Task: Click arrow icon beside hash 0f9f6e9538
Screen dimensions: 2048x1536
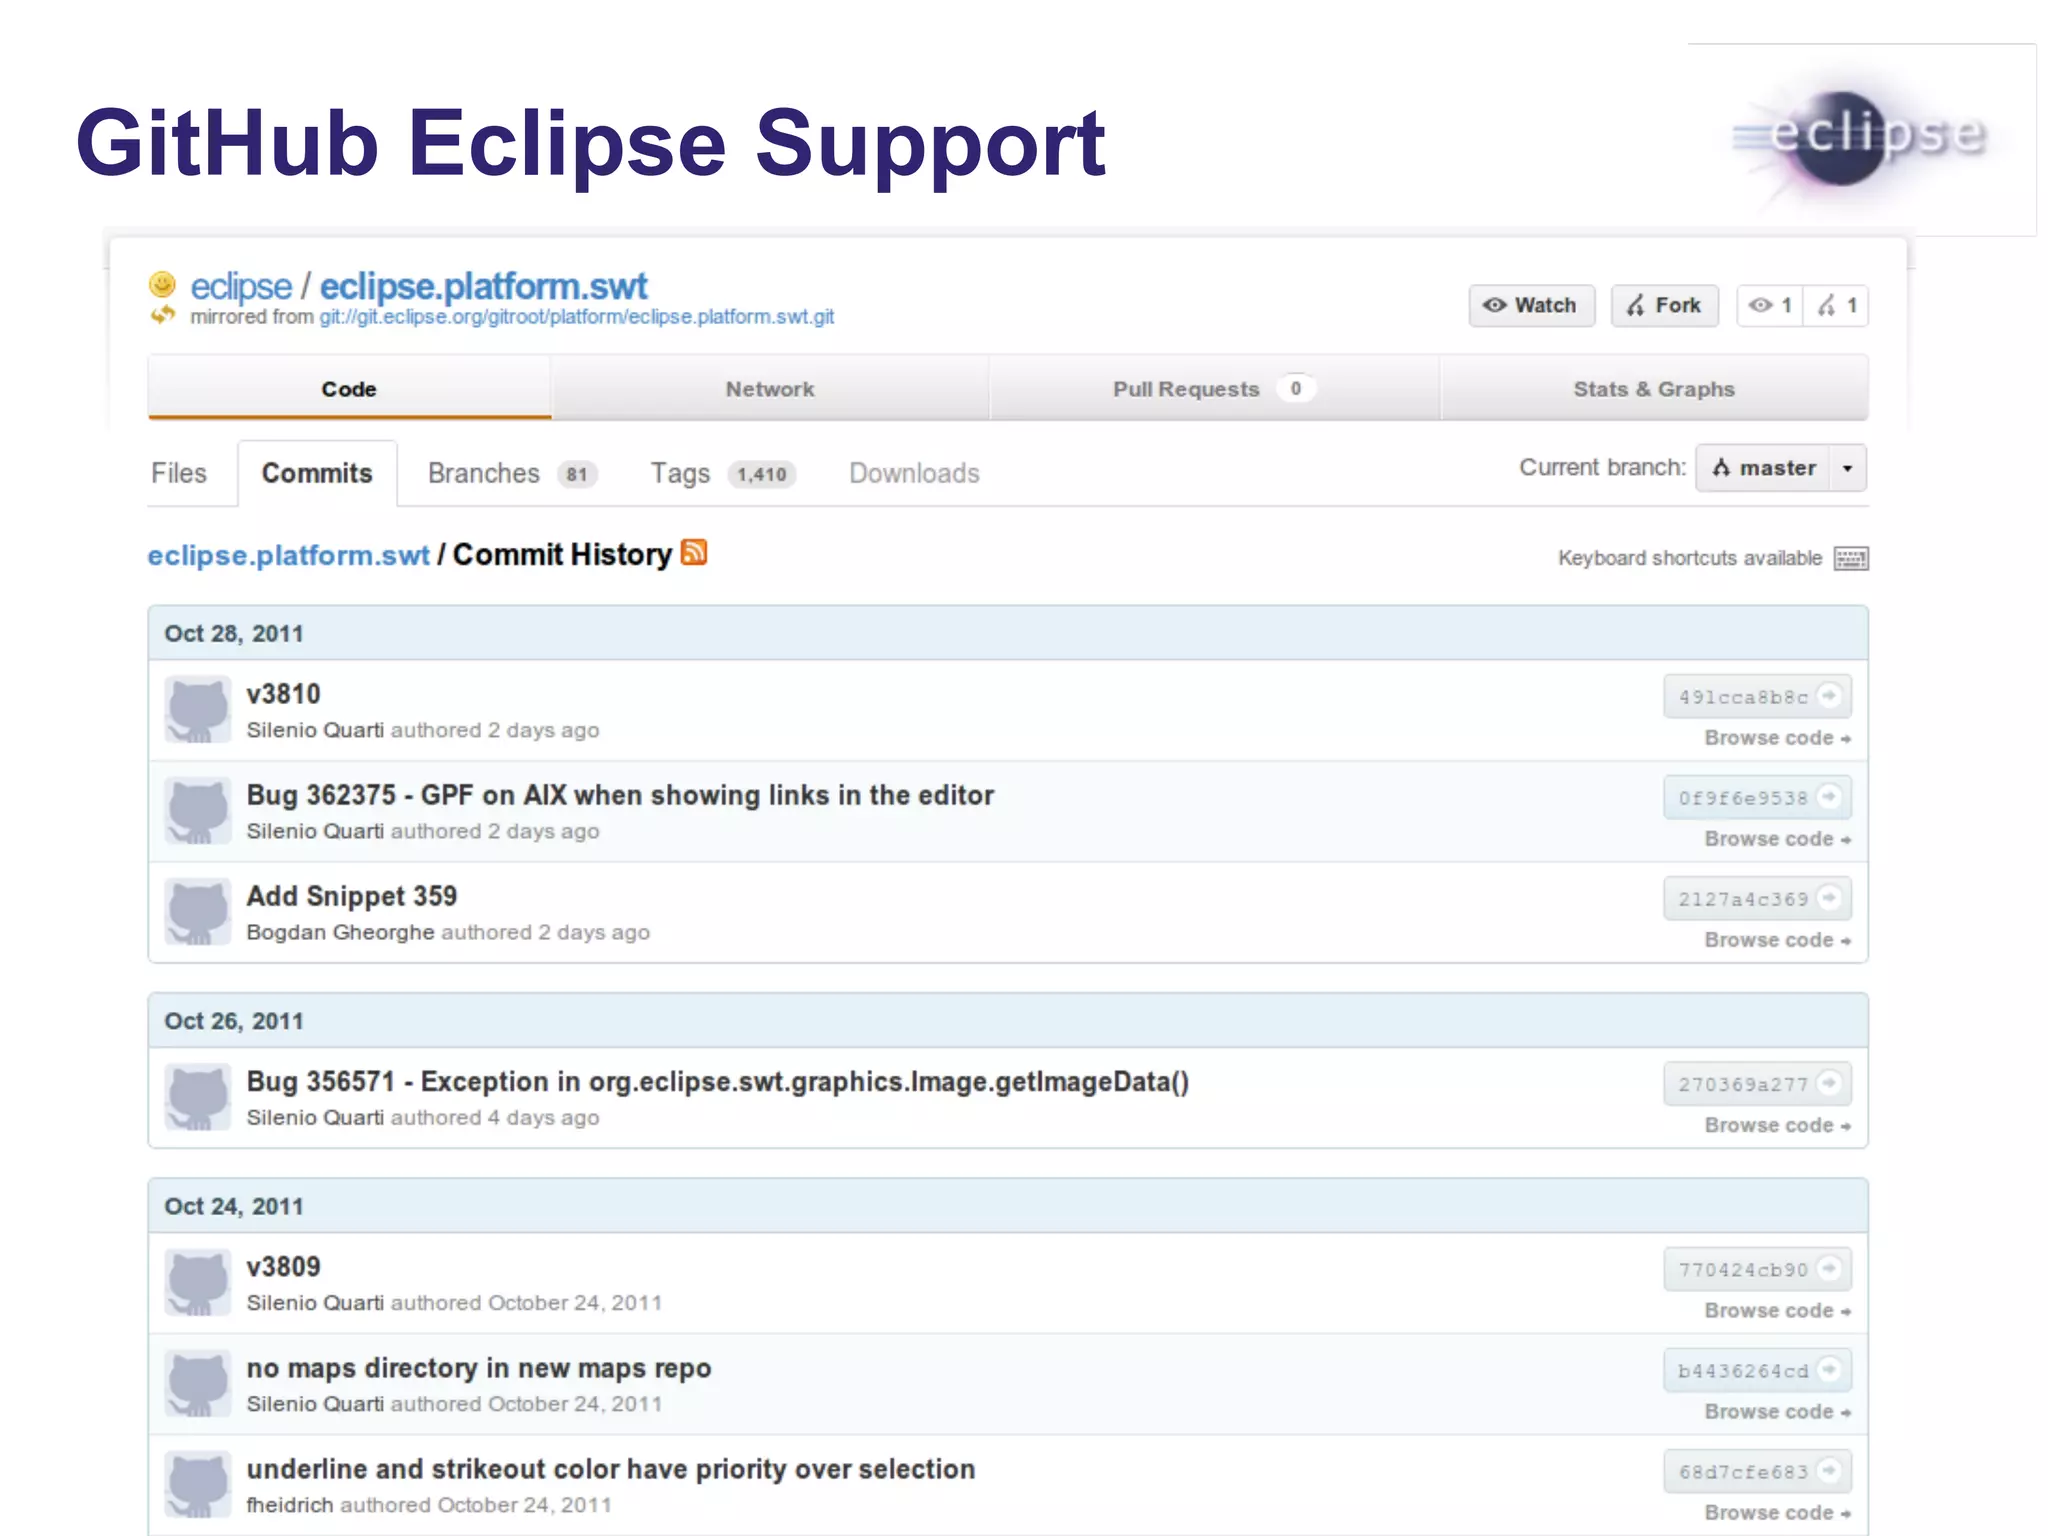Action: point(1829,796)
